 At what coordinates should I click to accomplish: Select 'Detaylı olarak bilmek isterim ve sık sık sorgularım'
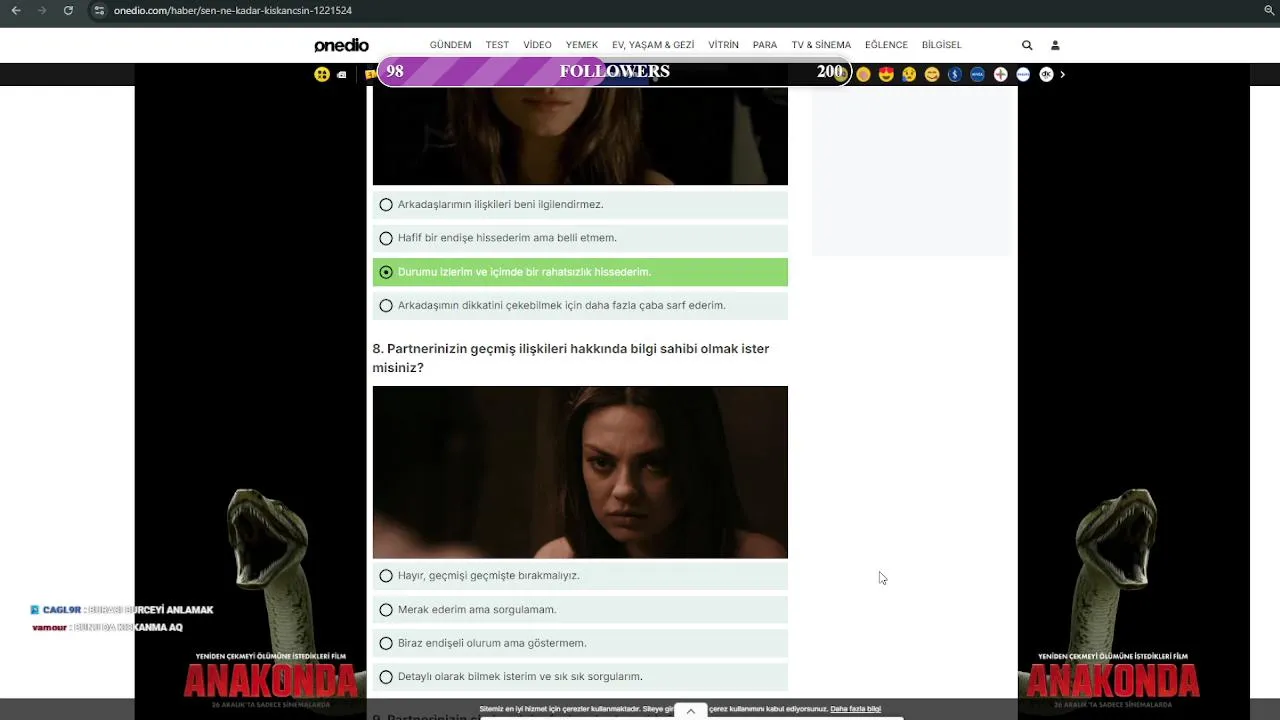580,677
